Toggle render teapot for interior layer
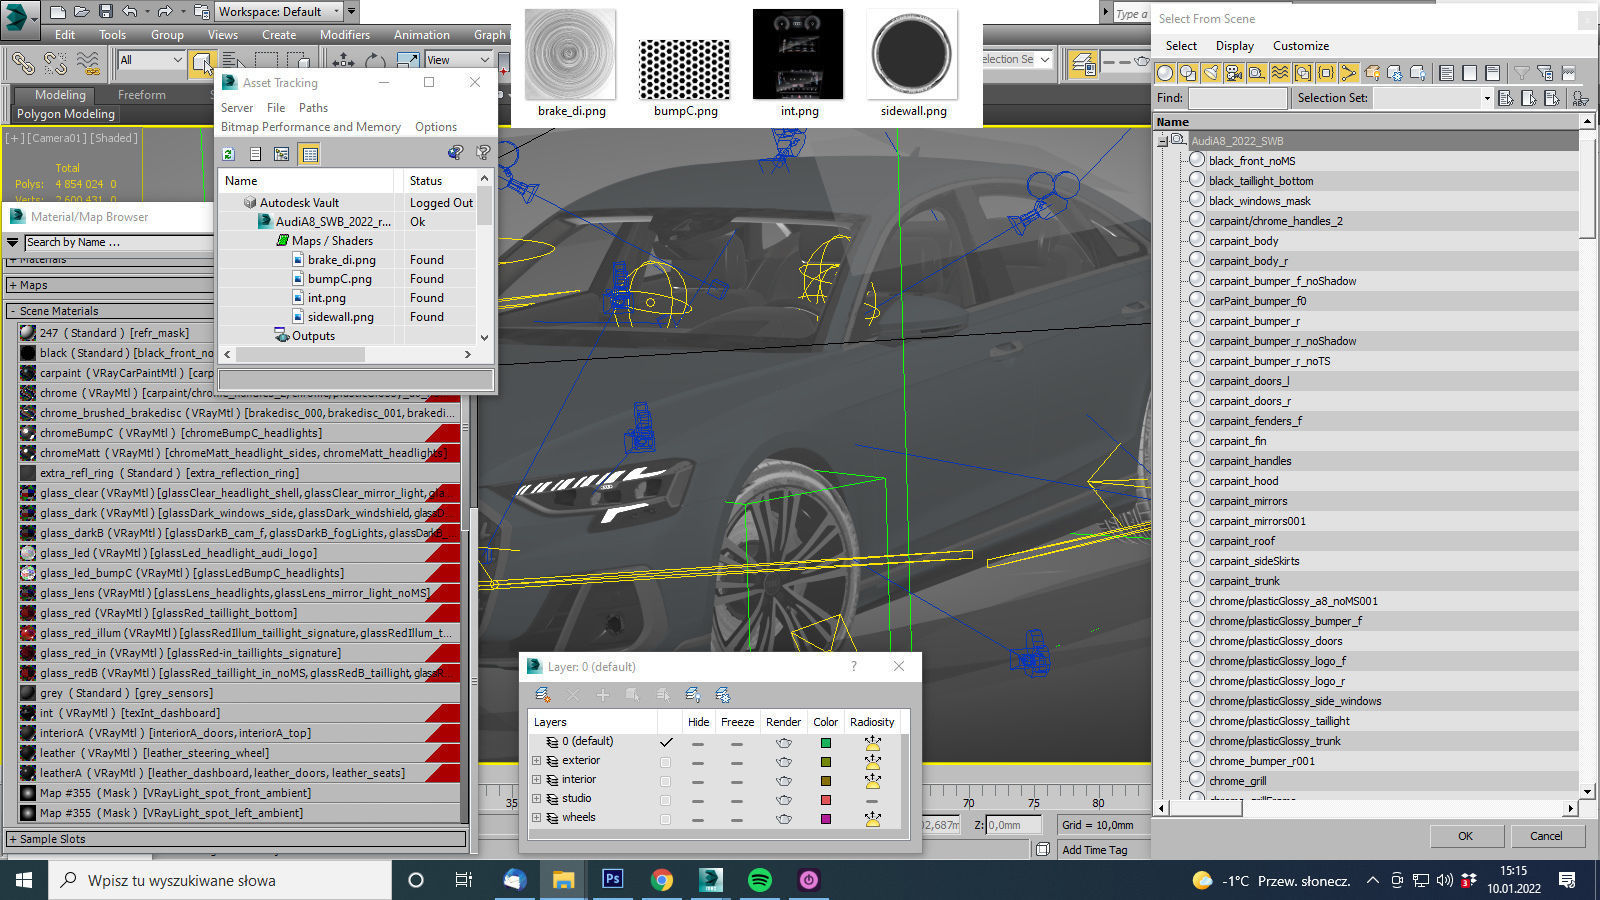1600x900 pixels. pyautogui.click(x=783, y=781)
